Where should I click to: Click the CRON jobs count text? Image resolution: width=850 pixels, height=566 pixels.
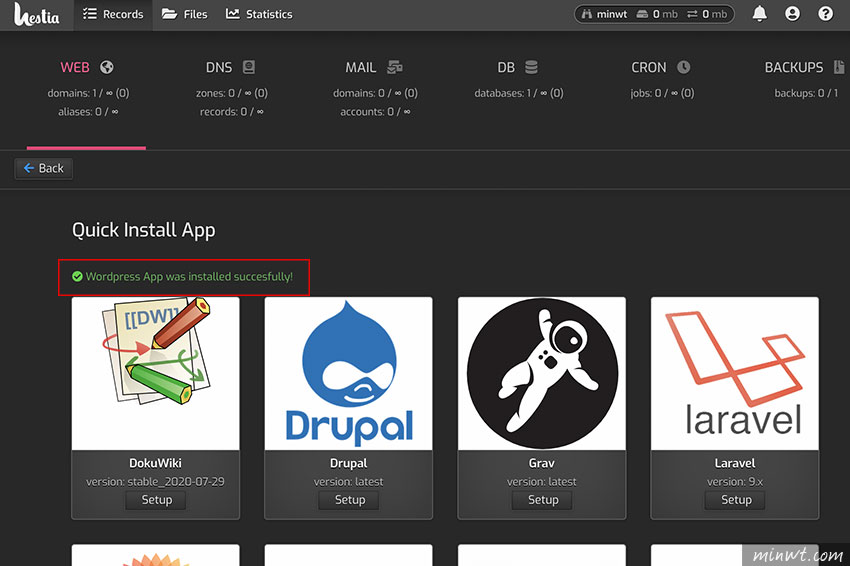[x=662, y=93]
